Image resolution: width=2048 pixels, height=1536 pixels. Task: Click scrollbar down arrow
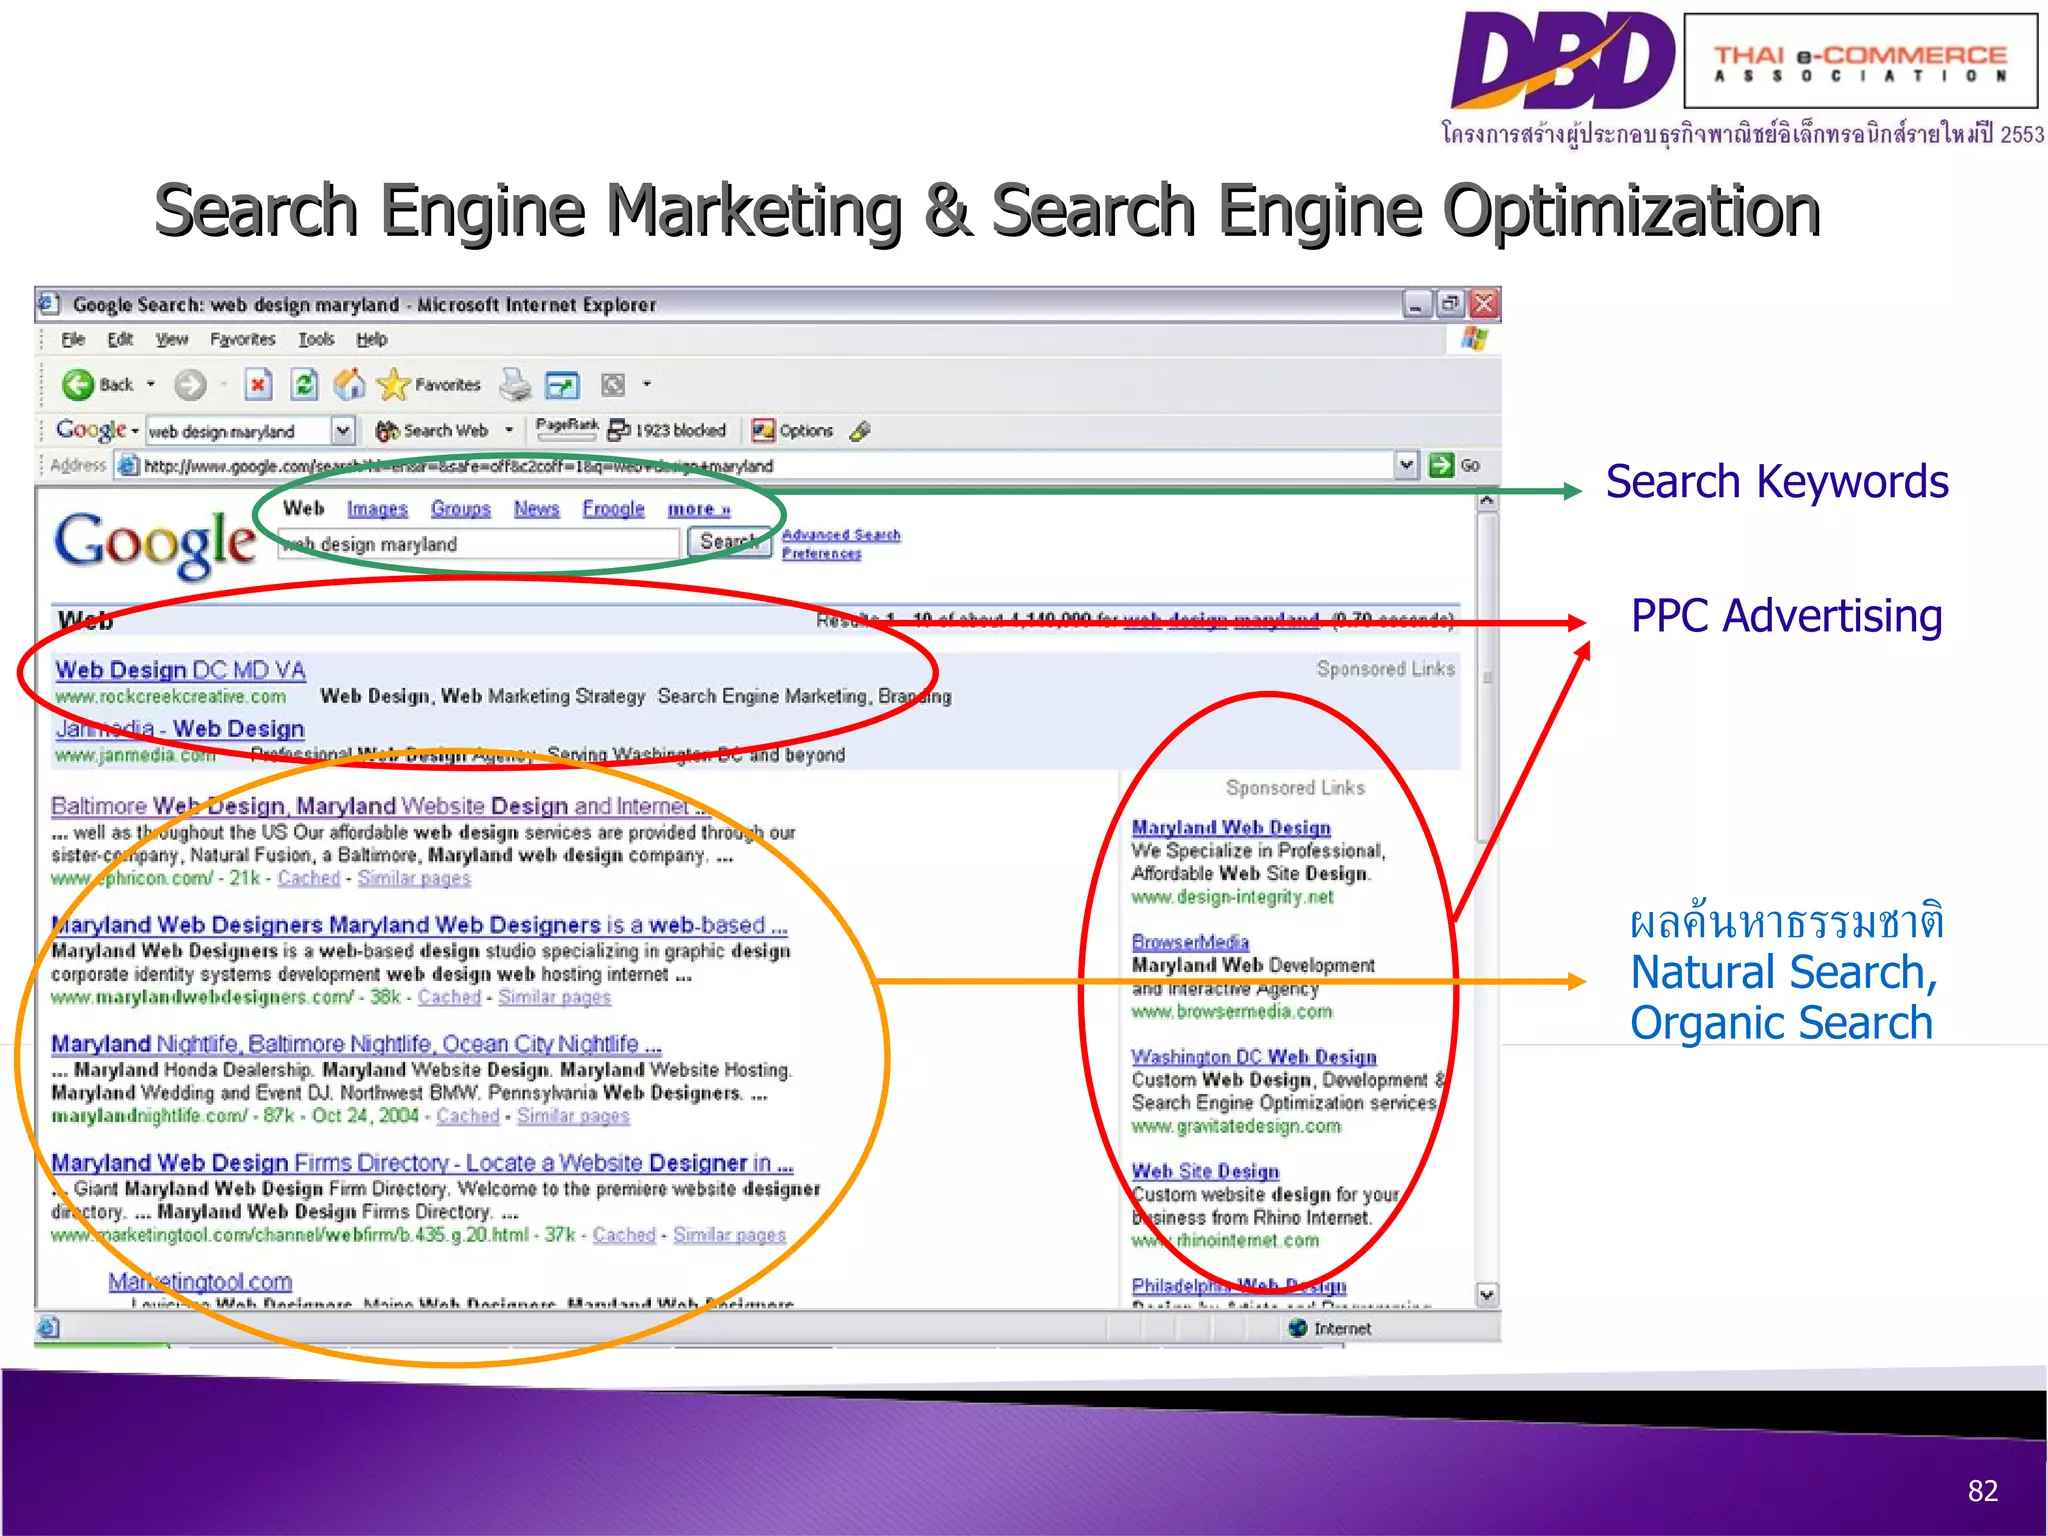[1487, 1295]
